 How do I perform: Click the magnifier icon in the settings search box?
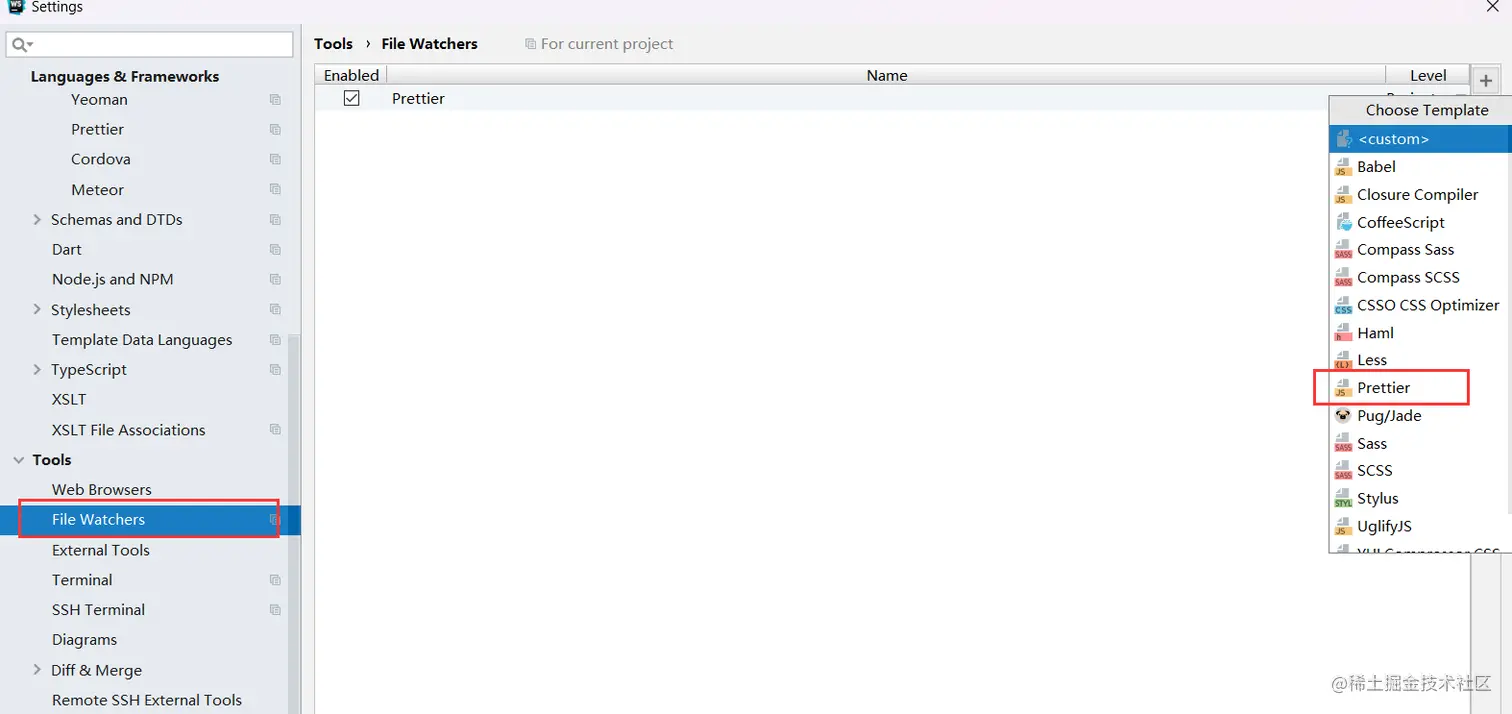pos(20,45)
